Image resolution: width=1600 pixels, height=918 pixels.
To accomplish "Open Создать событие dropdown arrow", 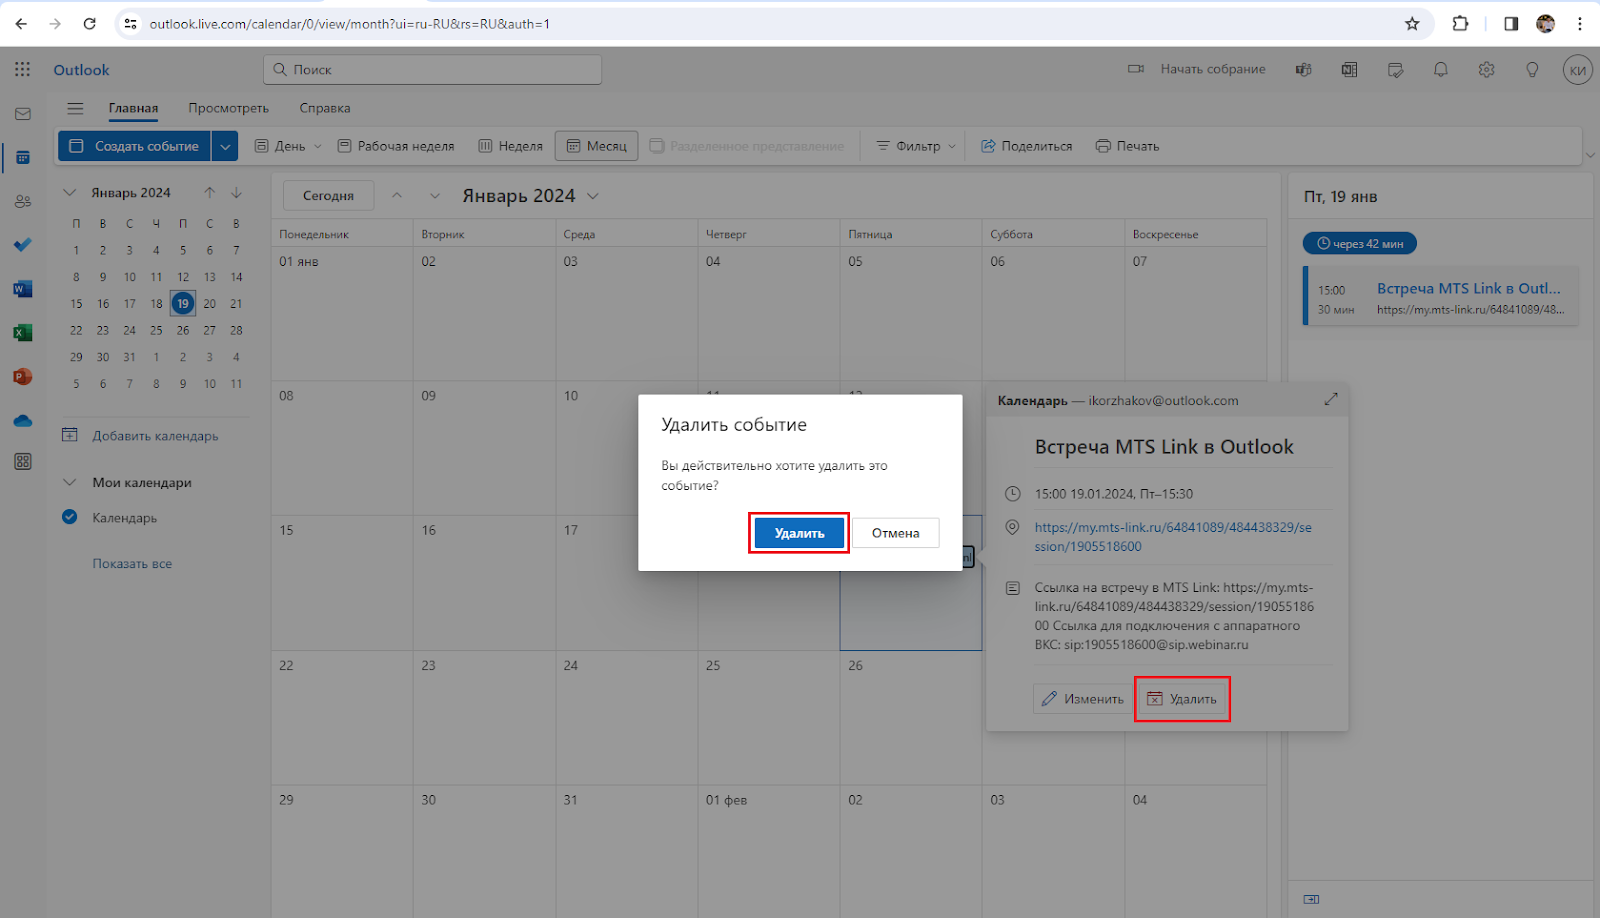I will click(226, 146).
